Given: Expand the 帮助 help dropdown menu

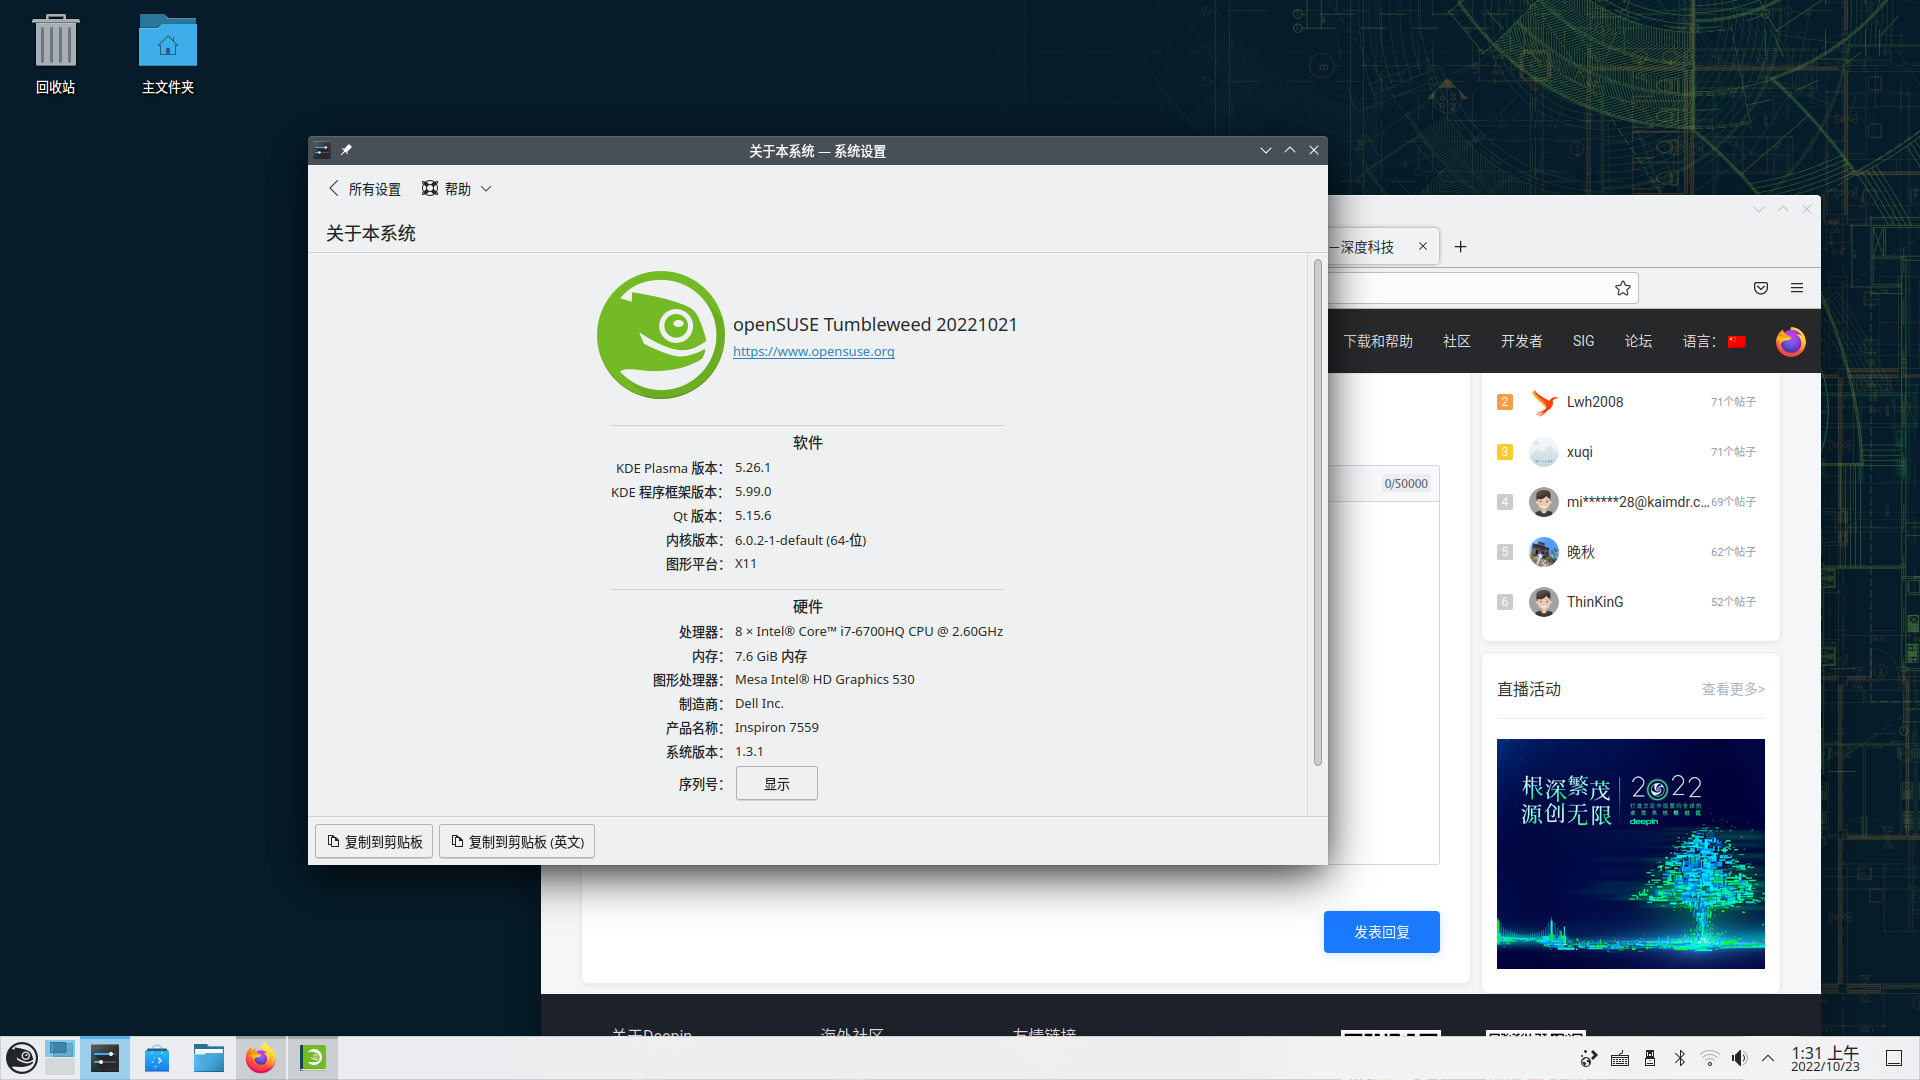Looking at the screenshot, I should (457, 189).
